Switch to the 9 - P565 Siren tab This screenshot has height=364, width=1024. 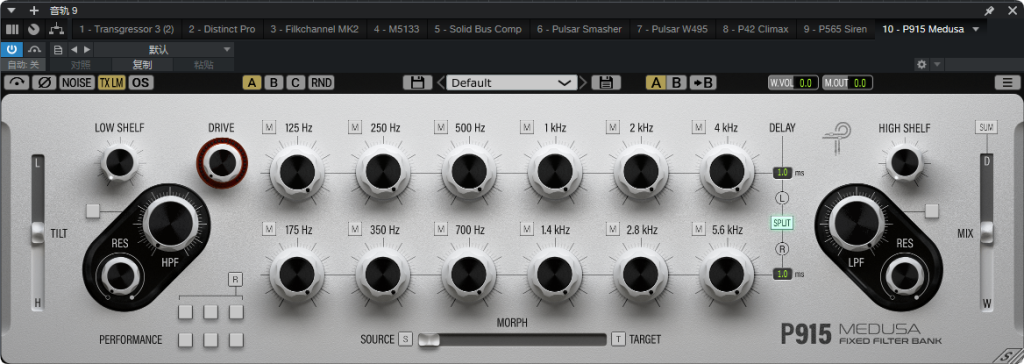(x=835, y=29)
